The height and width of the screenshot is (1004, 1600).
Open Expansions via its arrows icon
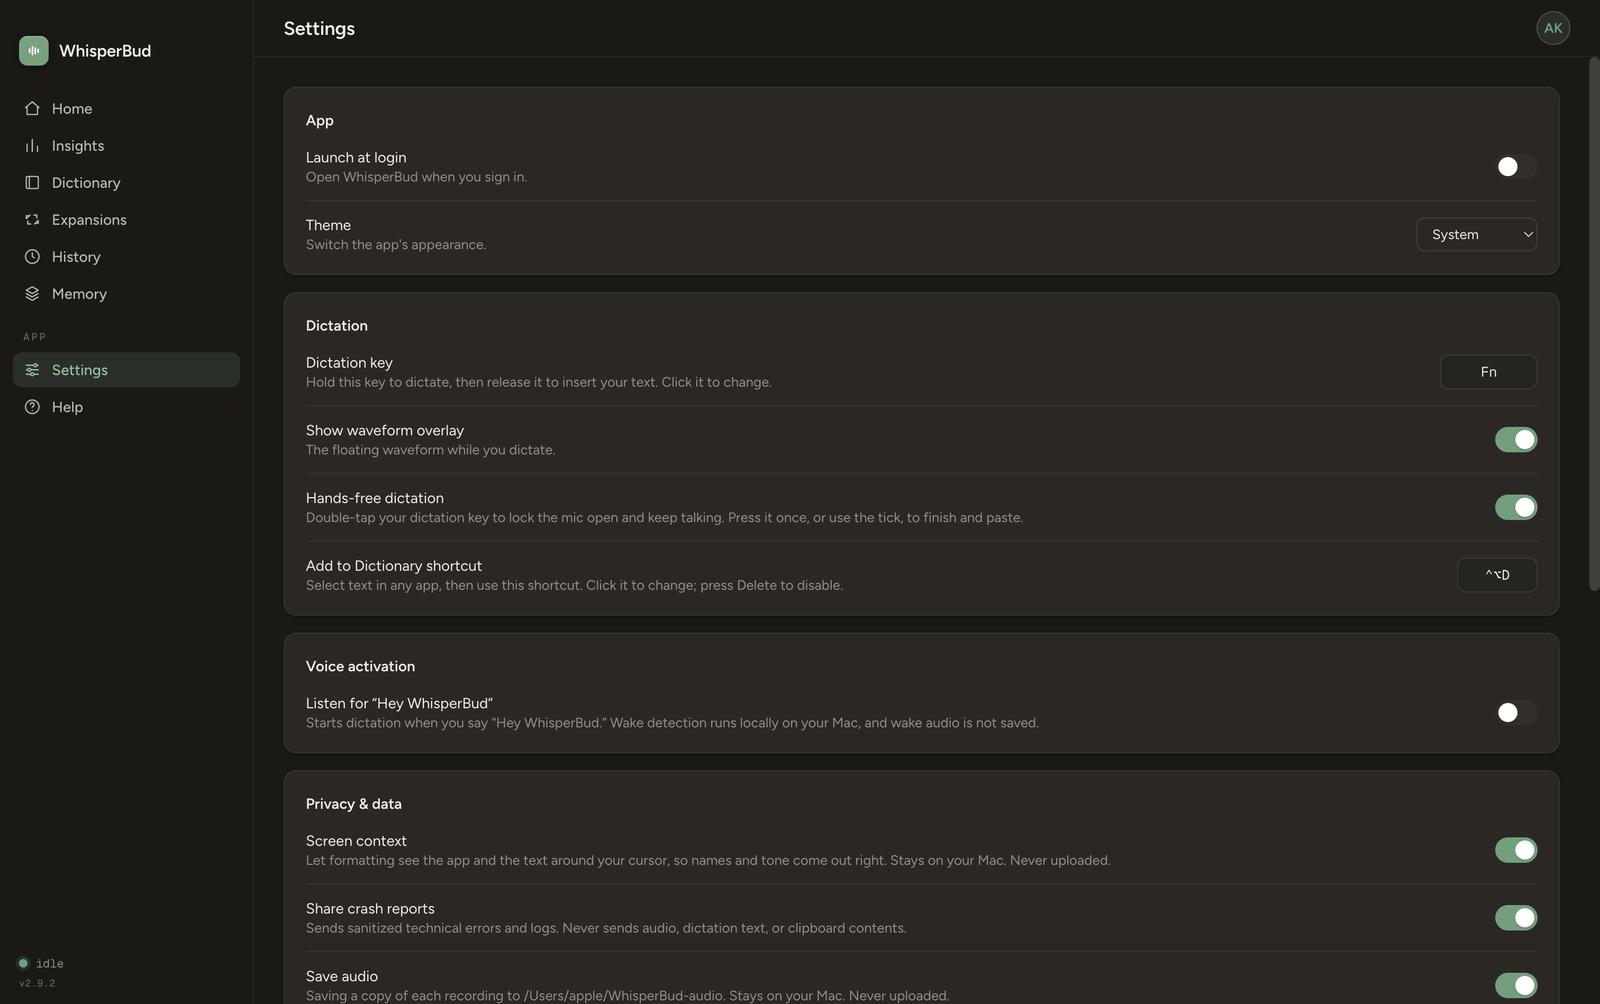(x=32, y=219)
